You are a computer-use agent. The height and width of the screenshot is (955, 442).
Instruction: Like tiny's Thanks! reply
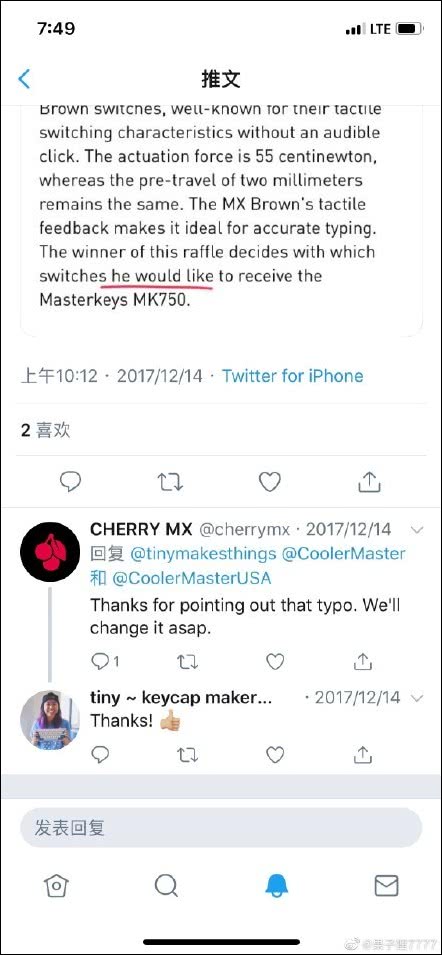point(275,755)
